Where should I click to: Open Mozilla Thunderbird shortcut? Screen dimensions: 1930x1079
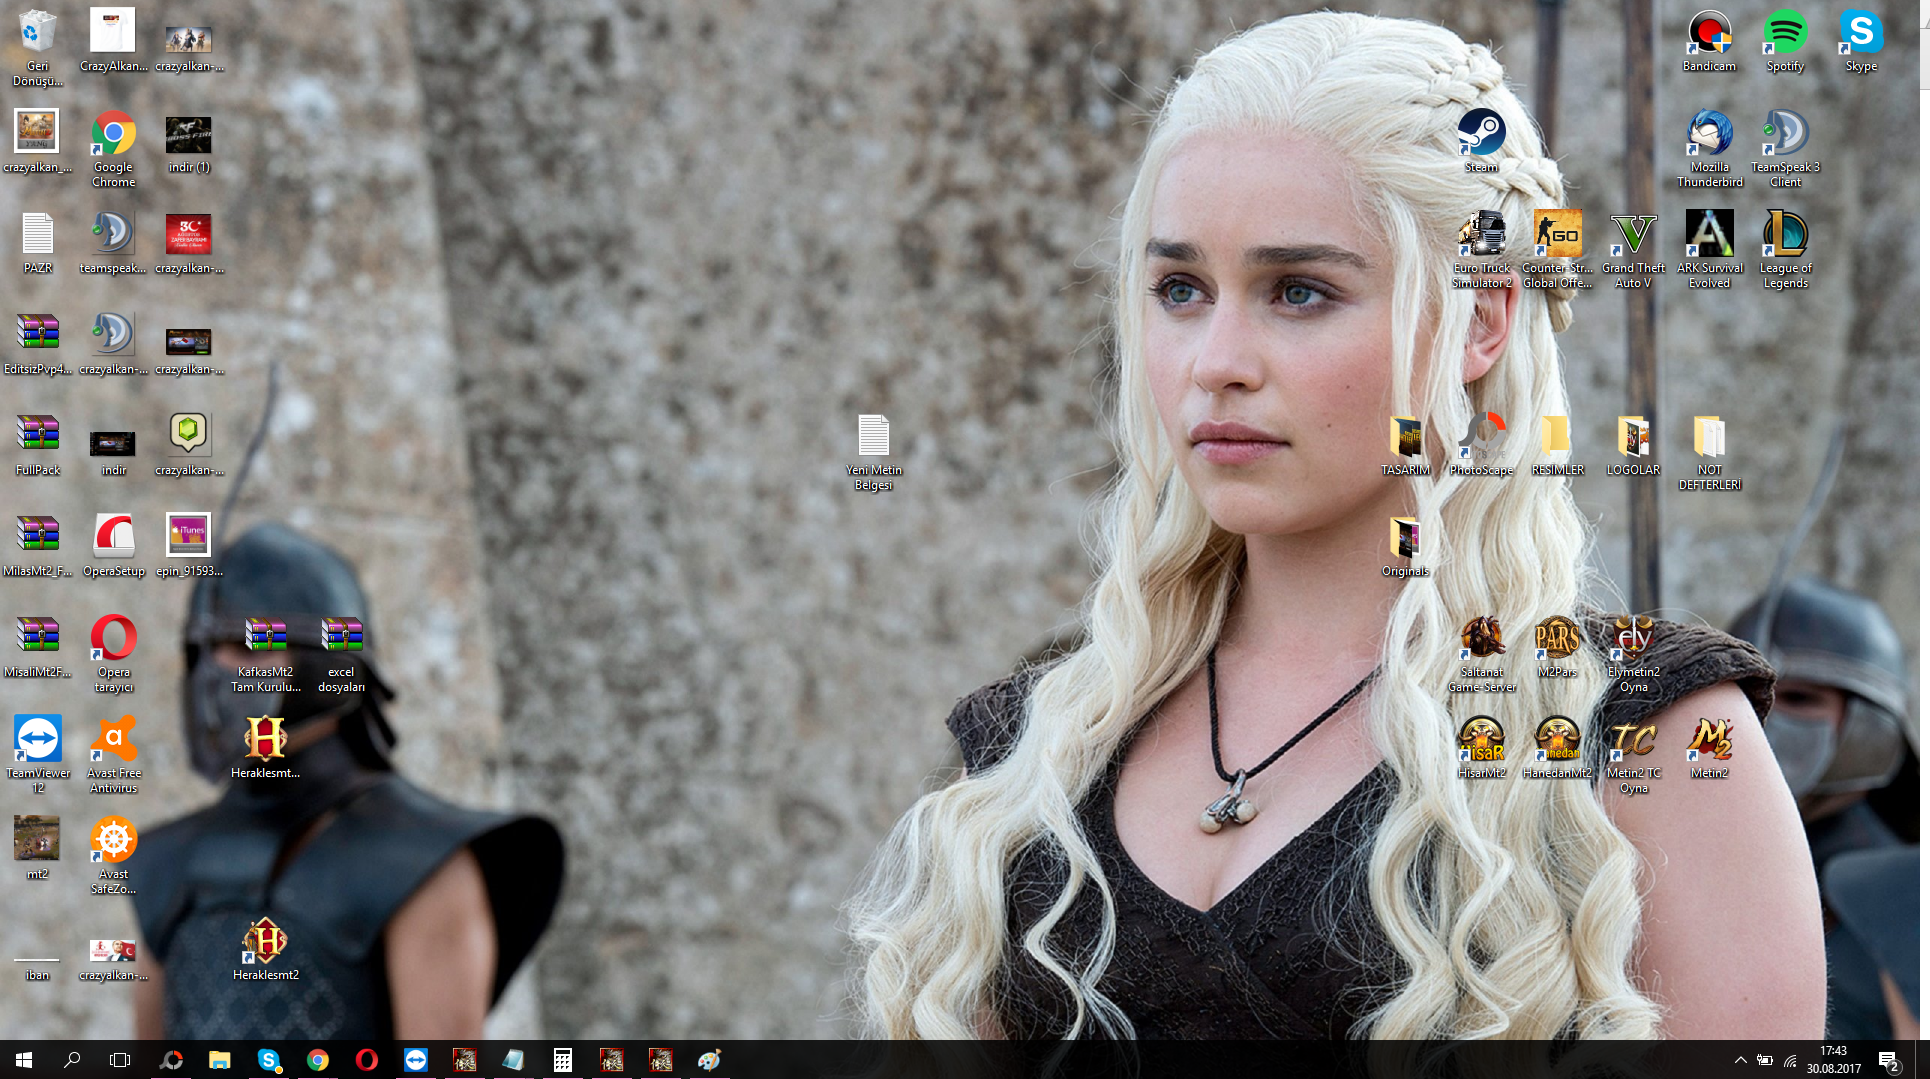click(1709, 149)
